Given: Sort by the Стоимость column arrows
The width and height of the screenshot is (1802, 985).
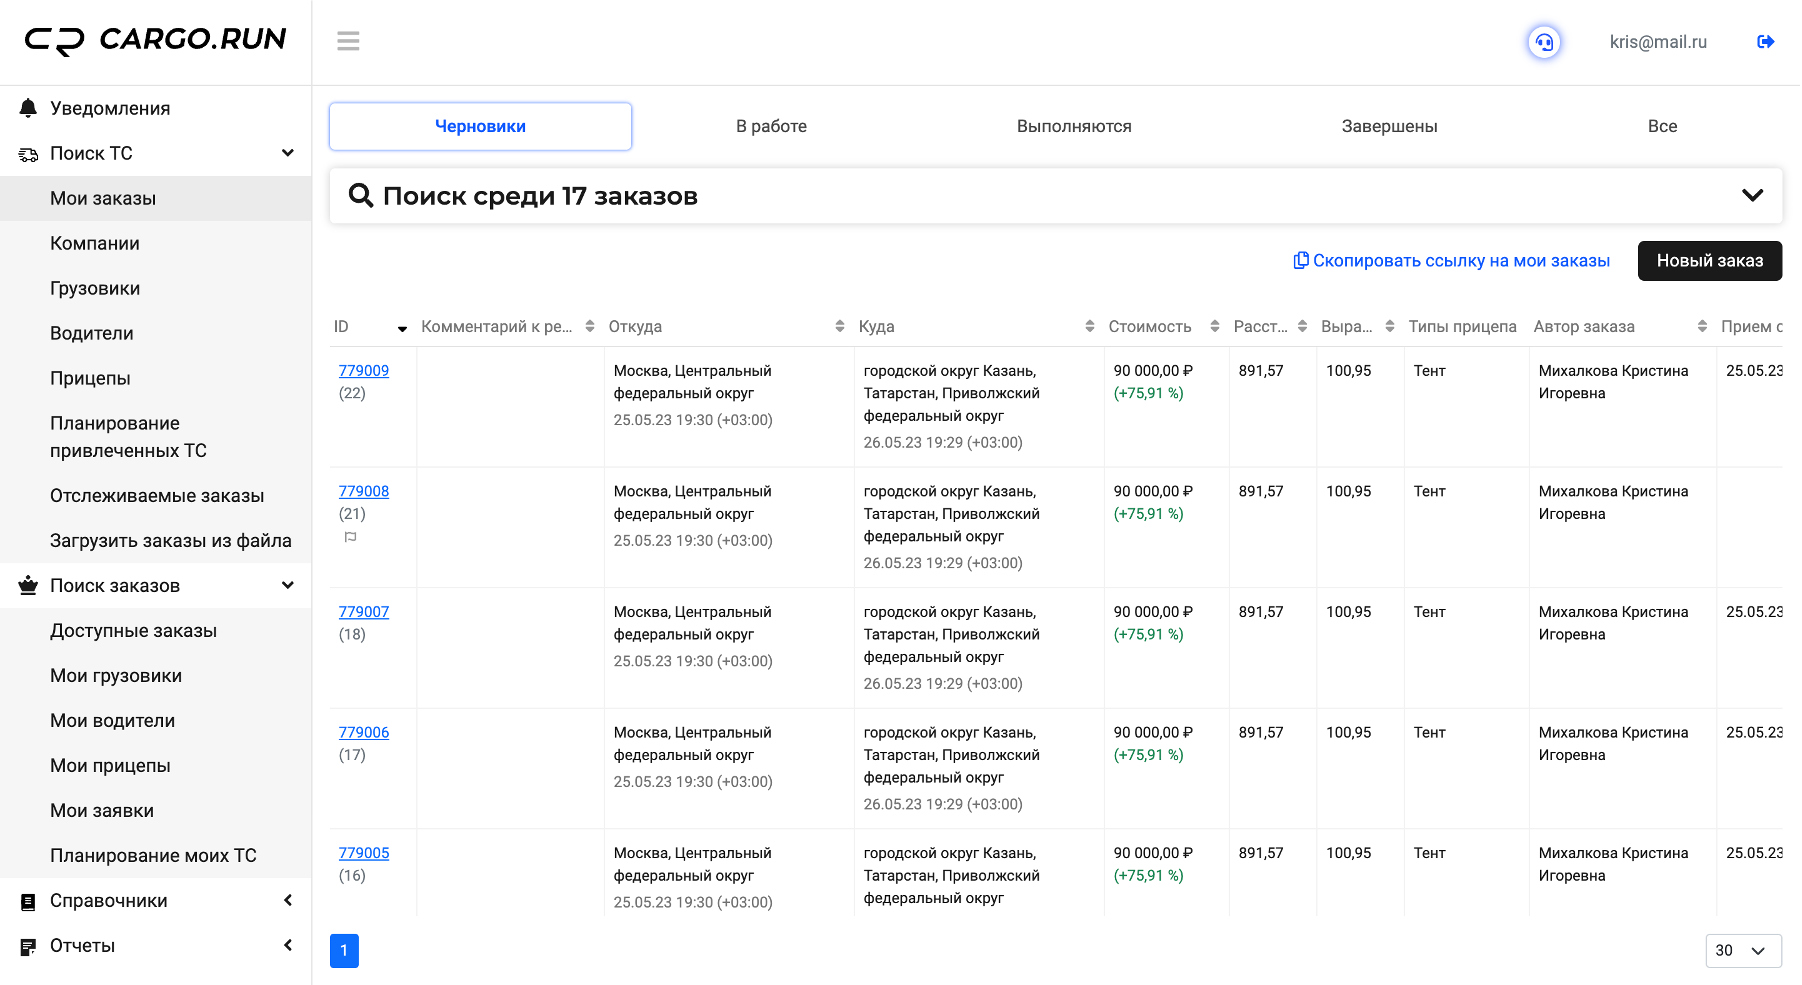Looking at the screenshot, I should click(x=1215, y=326).
